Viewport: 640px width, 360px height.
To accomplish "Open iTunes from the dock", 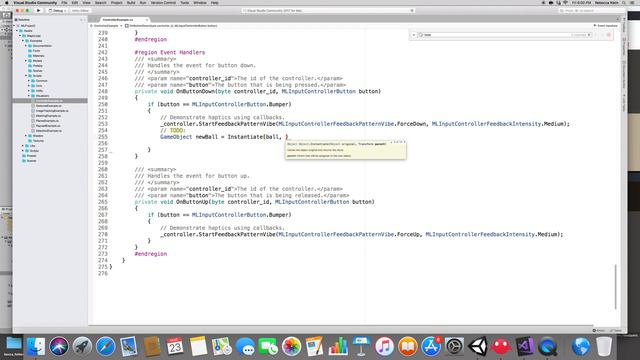I will pyautogui.click(x=384, y=347).
